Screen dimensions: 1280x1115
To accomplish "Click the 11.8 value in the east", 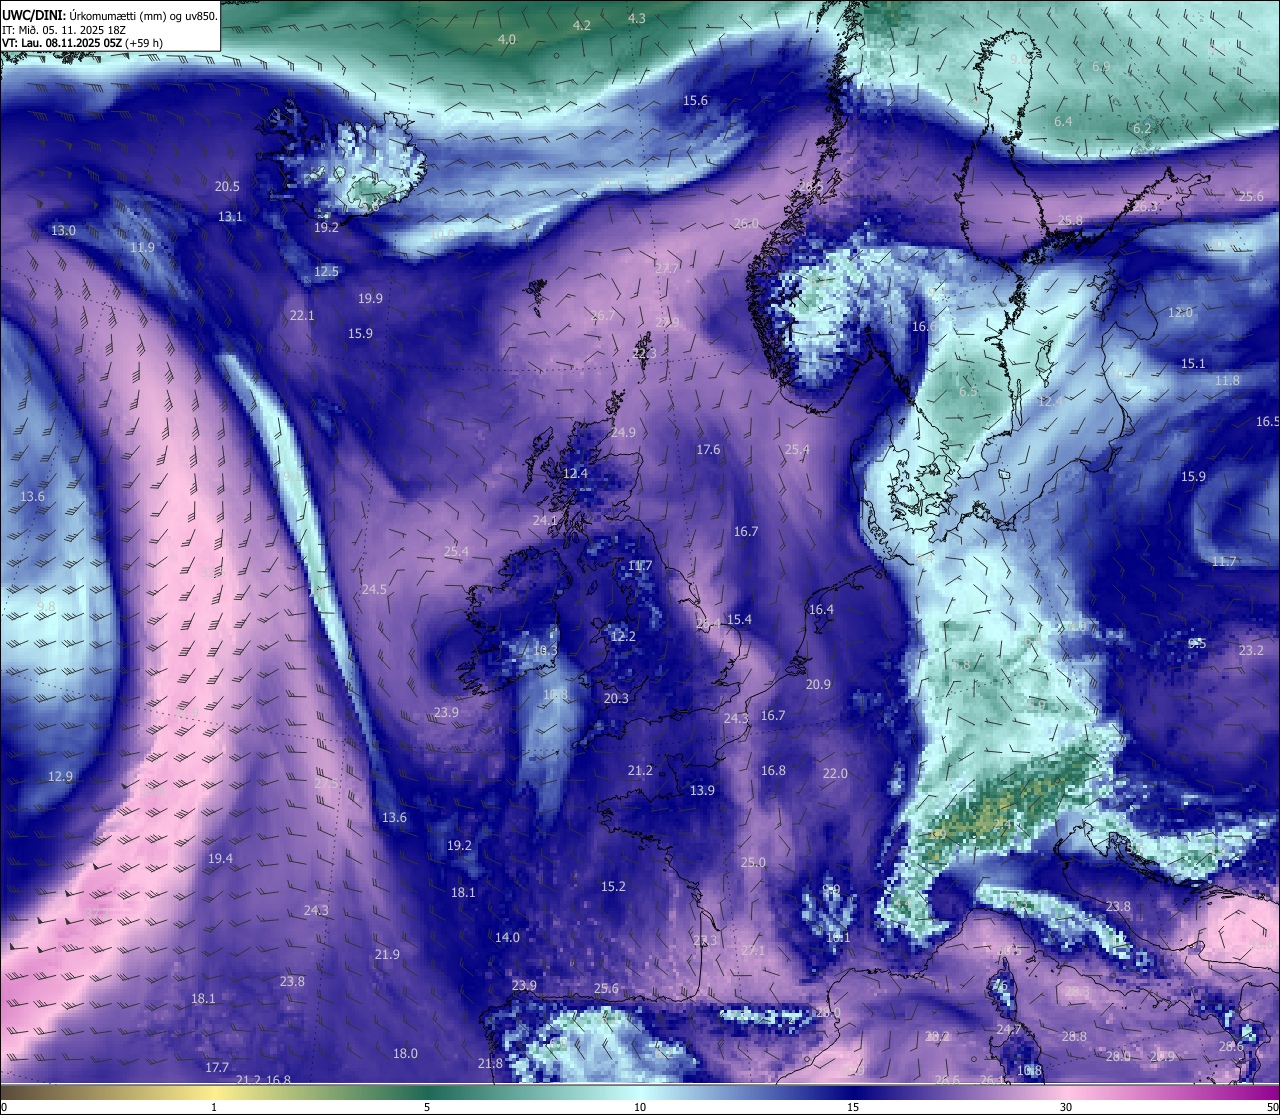I will coord(1227,381).
